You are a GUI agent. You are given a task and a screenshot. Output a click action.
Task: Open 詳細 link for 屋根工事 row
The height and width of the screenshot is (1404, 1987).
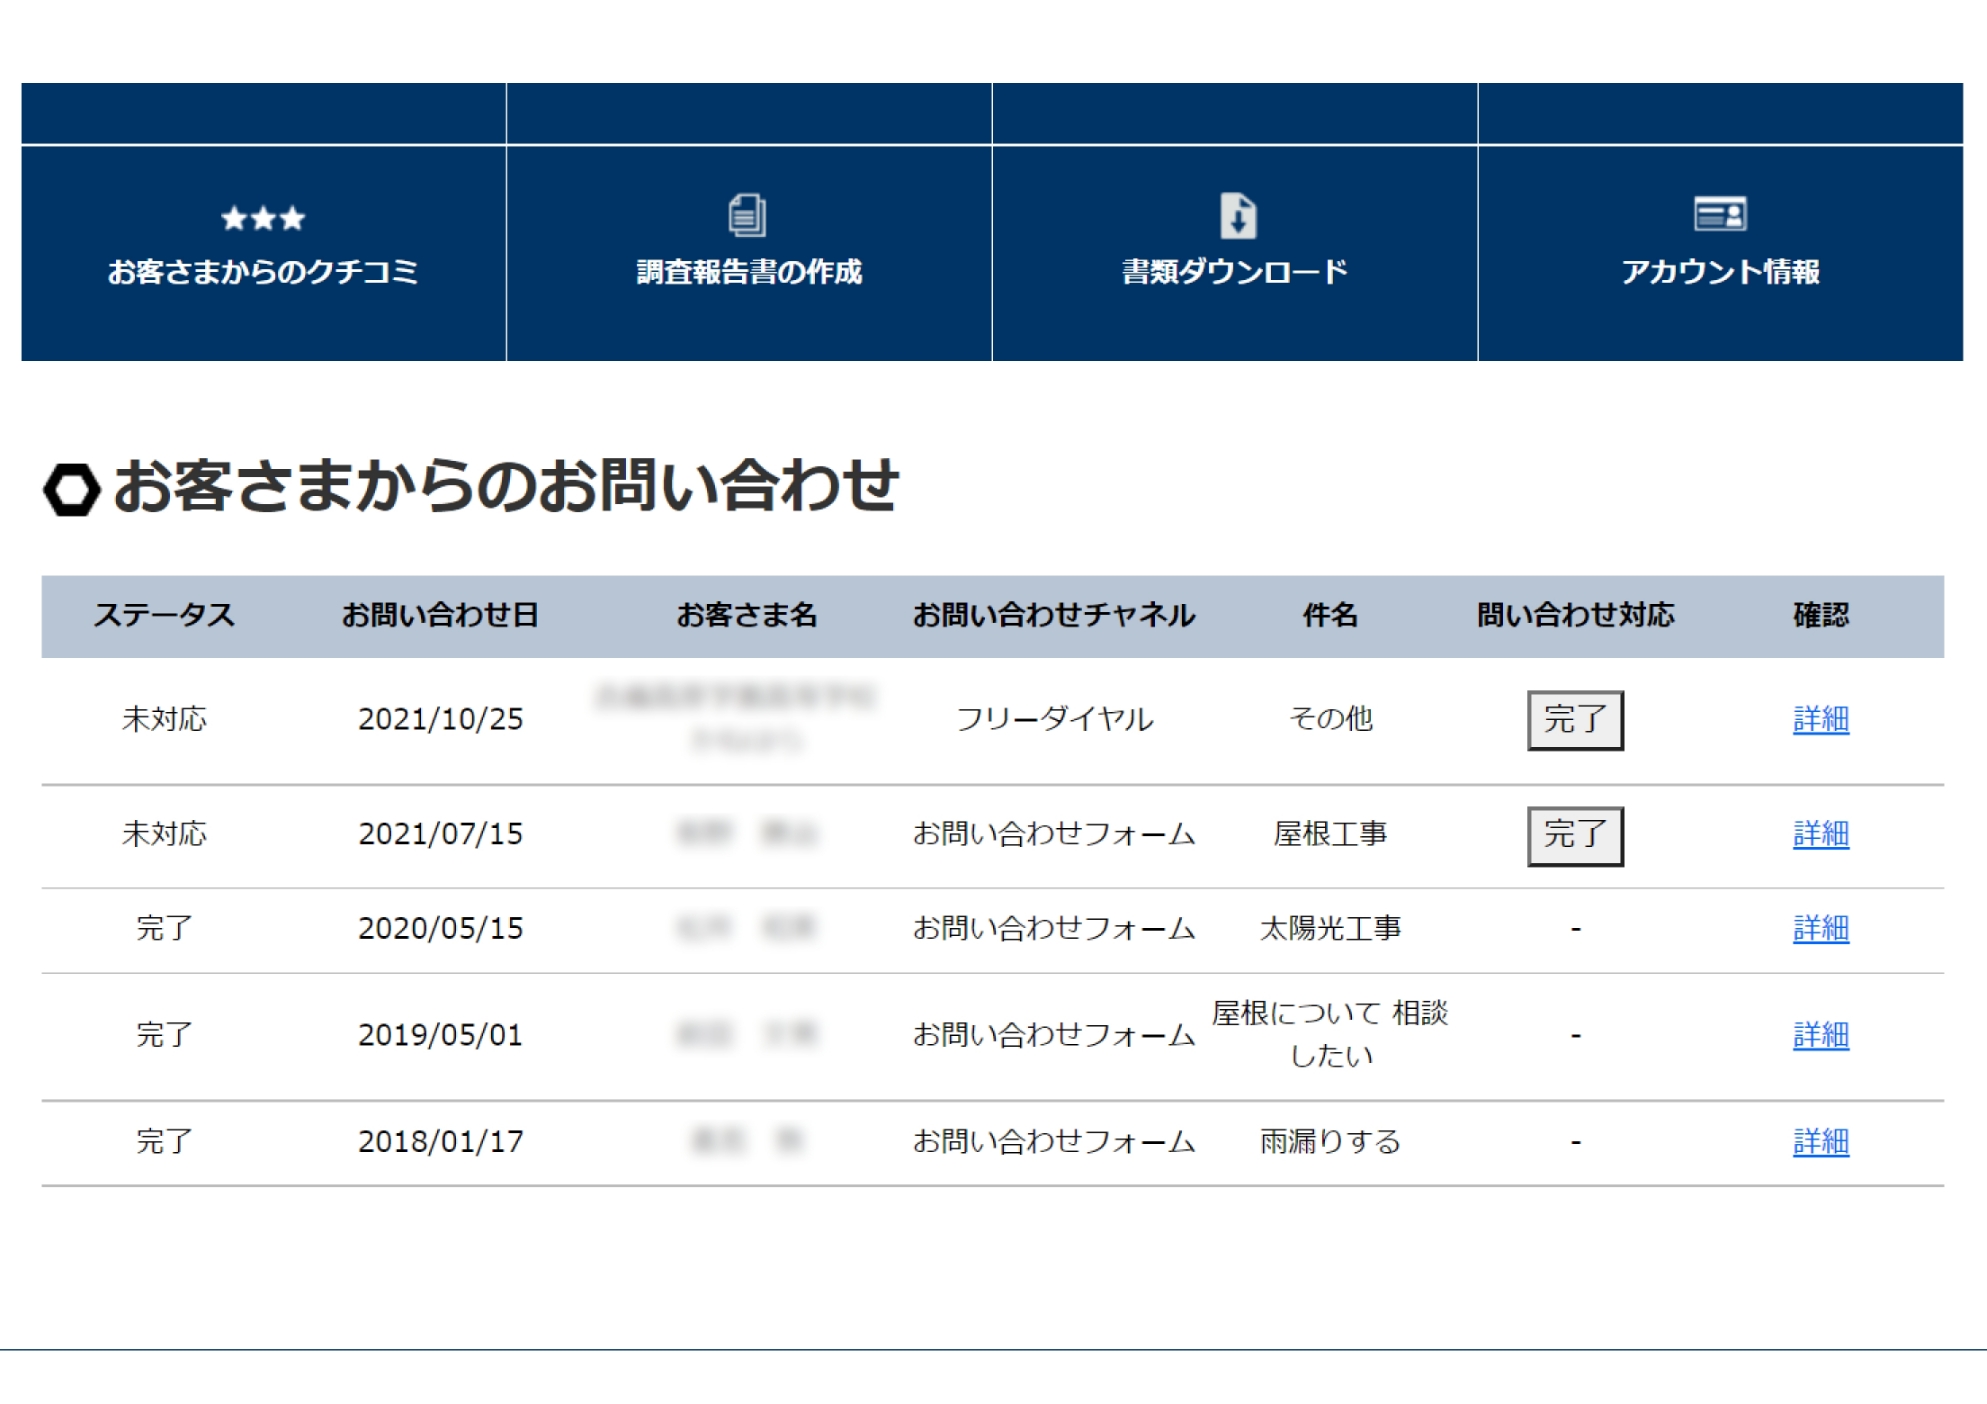(1820, 834)
